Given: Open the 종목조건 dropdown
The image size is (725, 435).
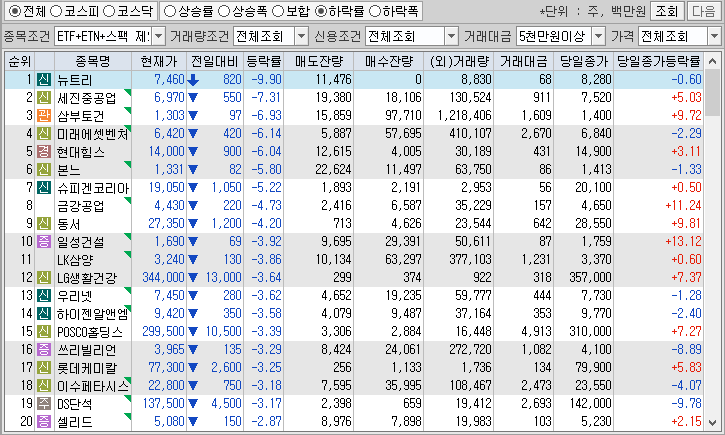Looking at the screenshot, I should point(158,36).
